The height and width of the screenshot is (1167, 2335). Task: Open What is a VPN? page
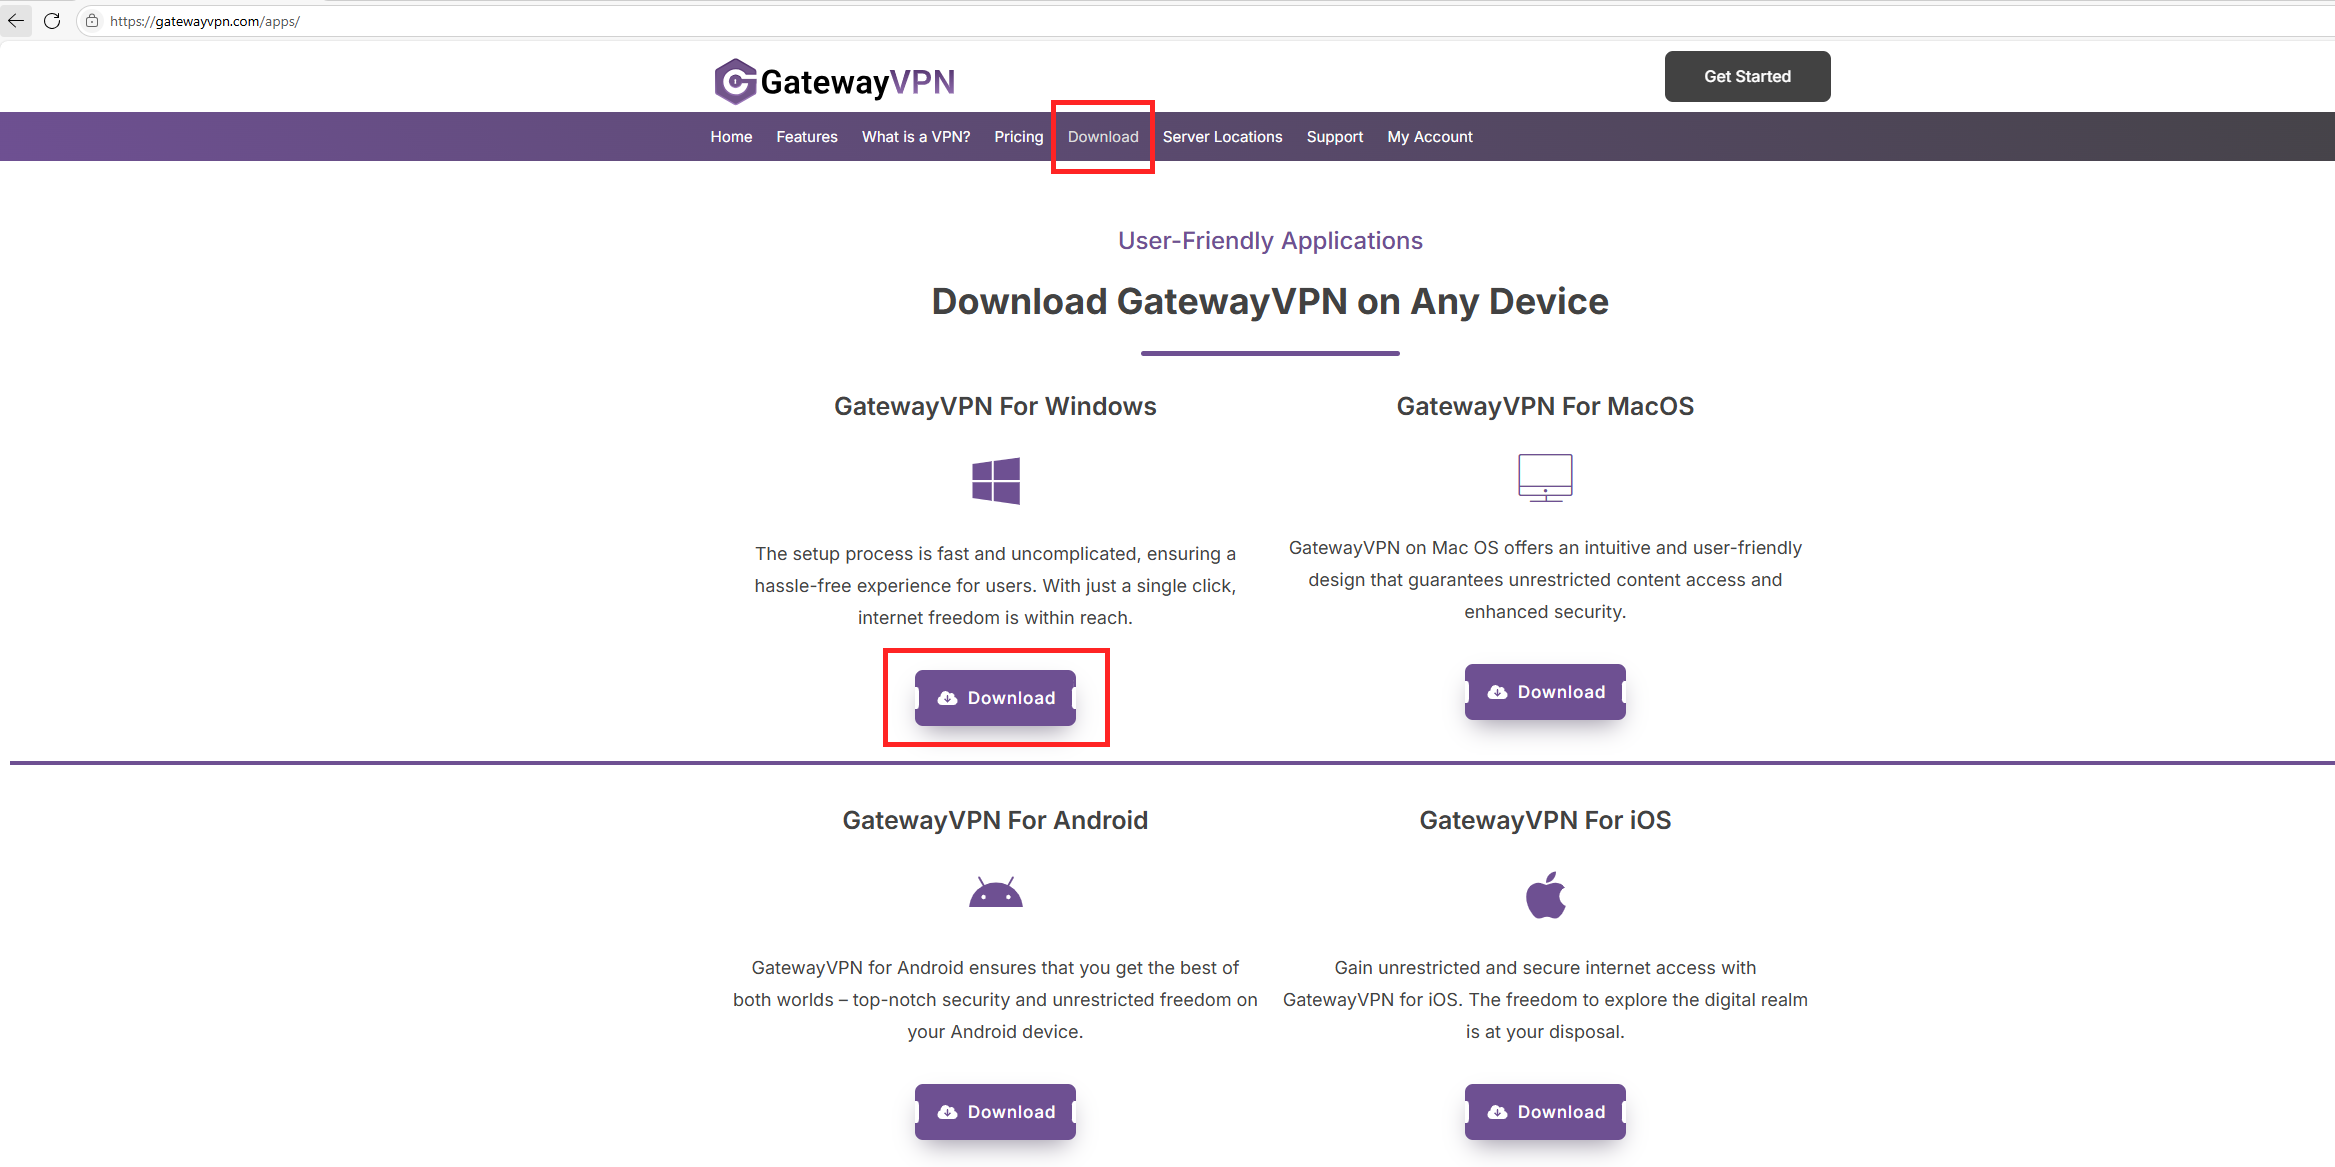click(x=916, y=137)
